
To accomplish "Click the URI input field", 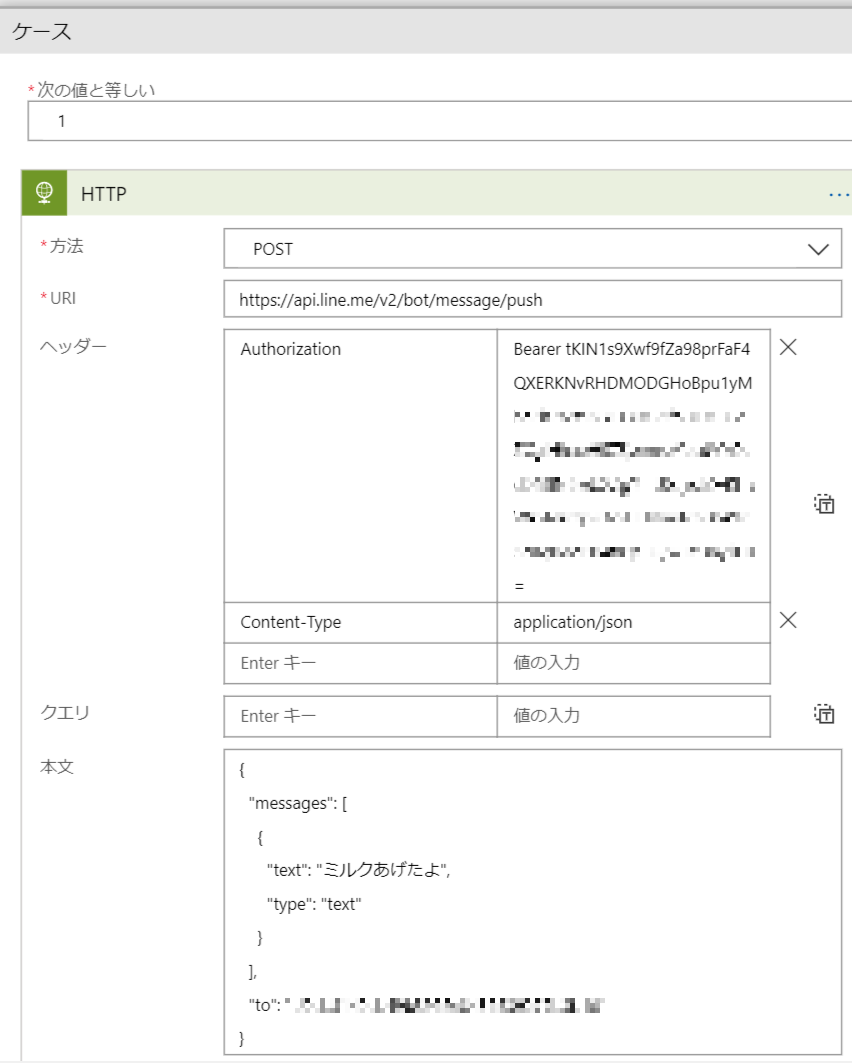I will pyautogui.click(x=533, y=299).
